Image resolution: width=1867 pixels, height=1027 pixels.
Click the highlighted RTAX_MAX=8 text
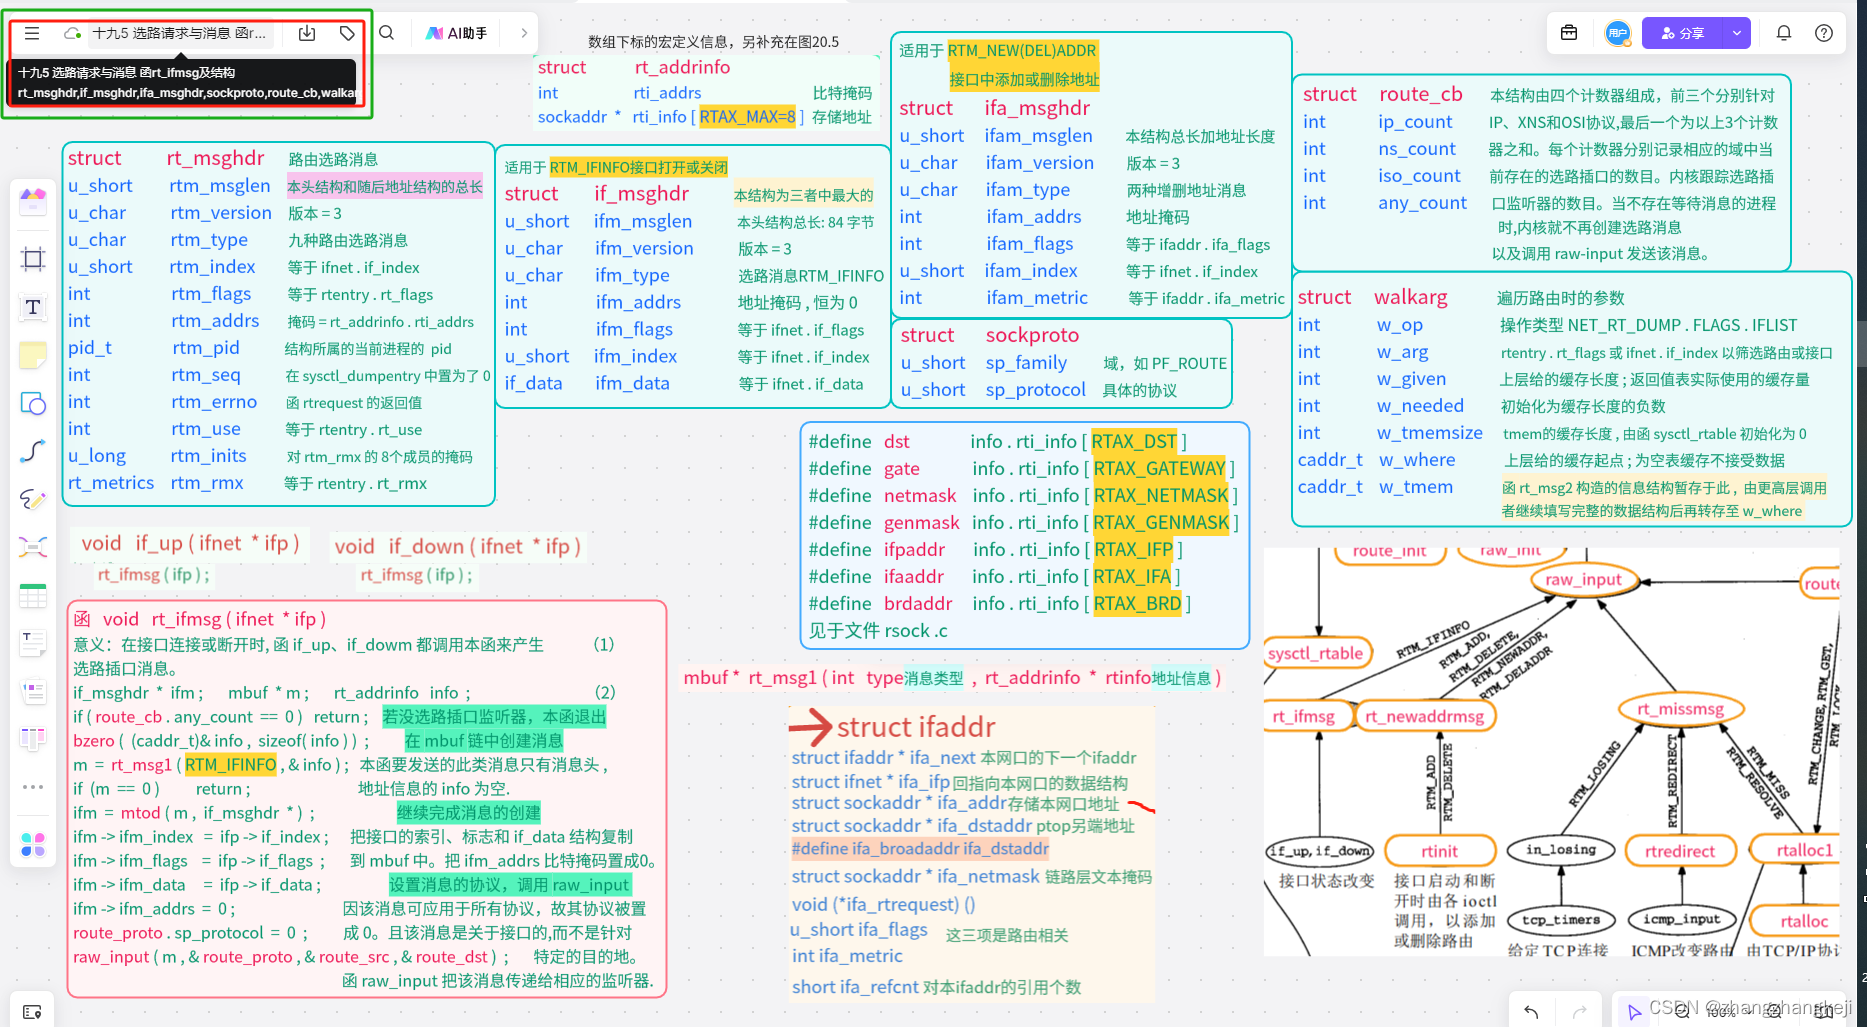click(x=748, y=117)
